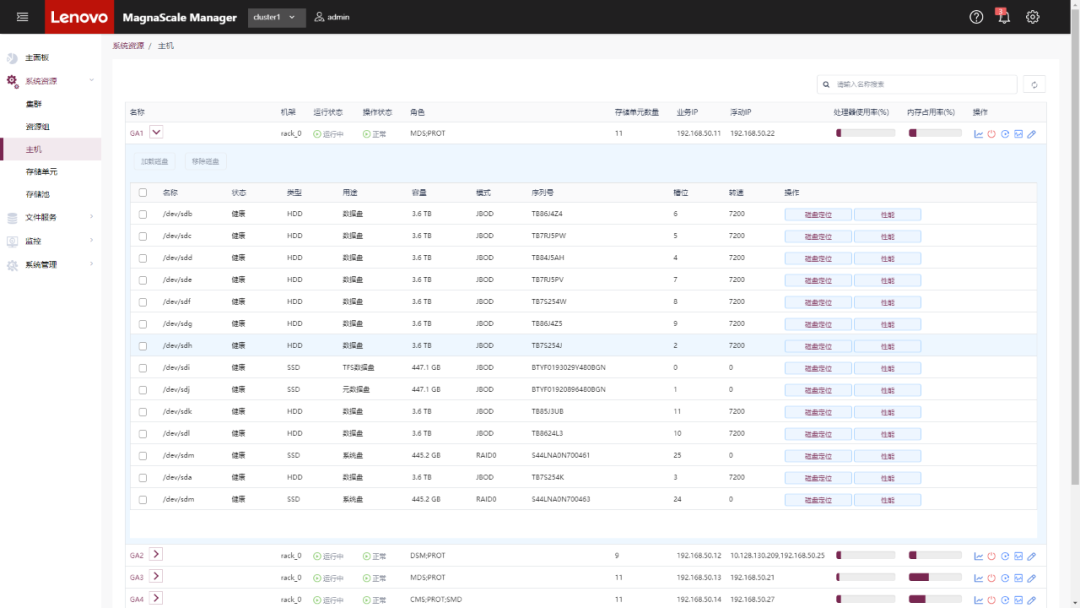Open the performance chart icon for GA1

tap(978, 134)
